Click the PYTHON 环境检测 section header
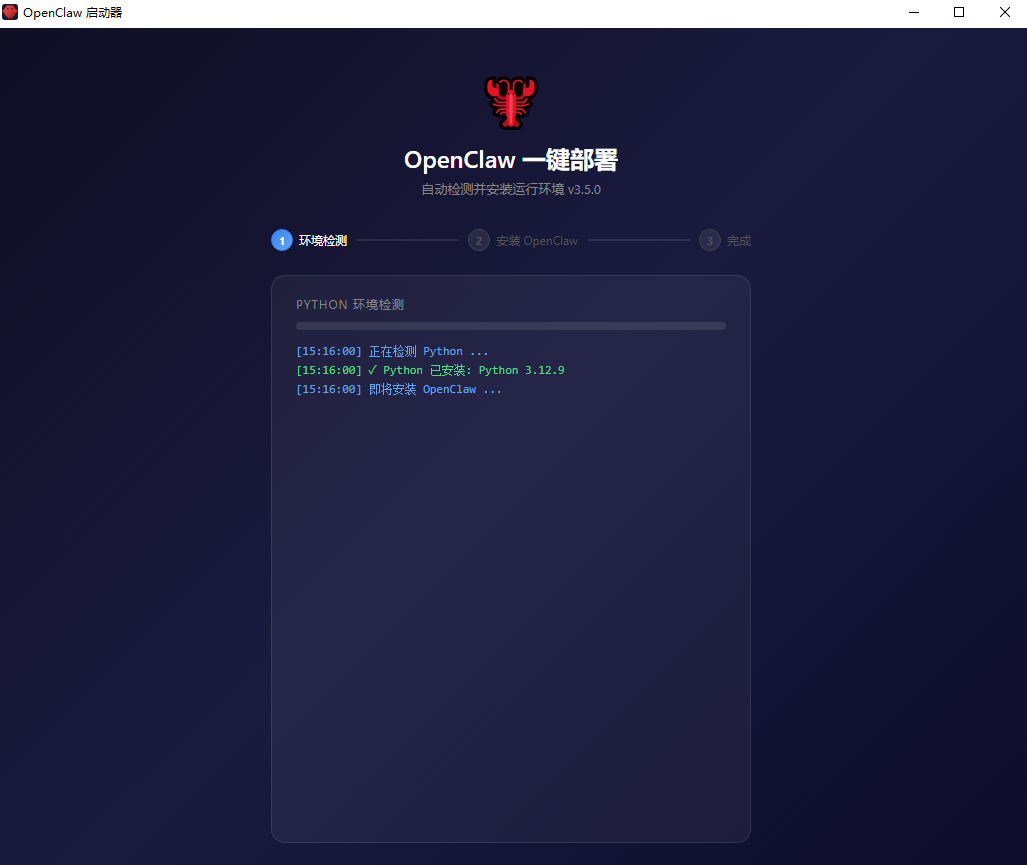Image resolution: width=1027 pixels, height=865 pixels. [x=350, y=305]
